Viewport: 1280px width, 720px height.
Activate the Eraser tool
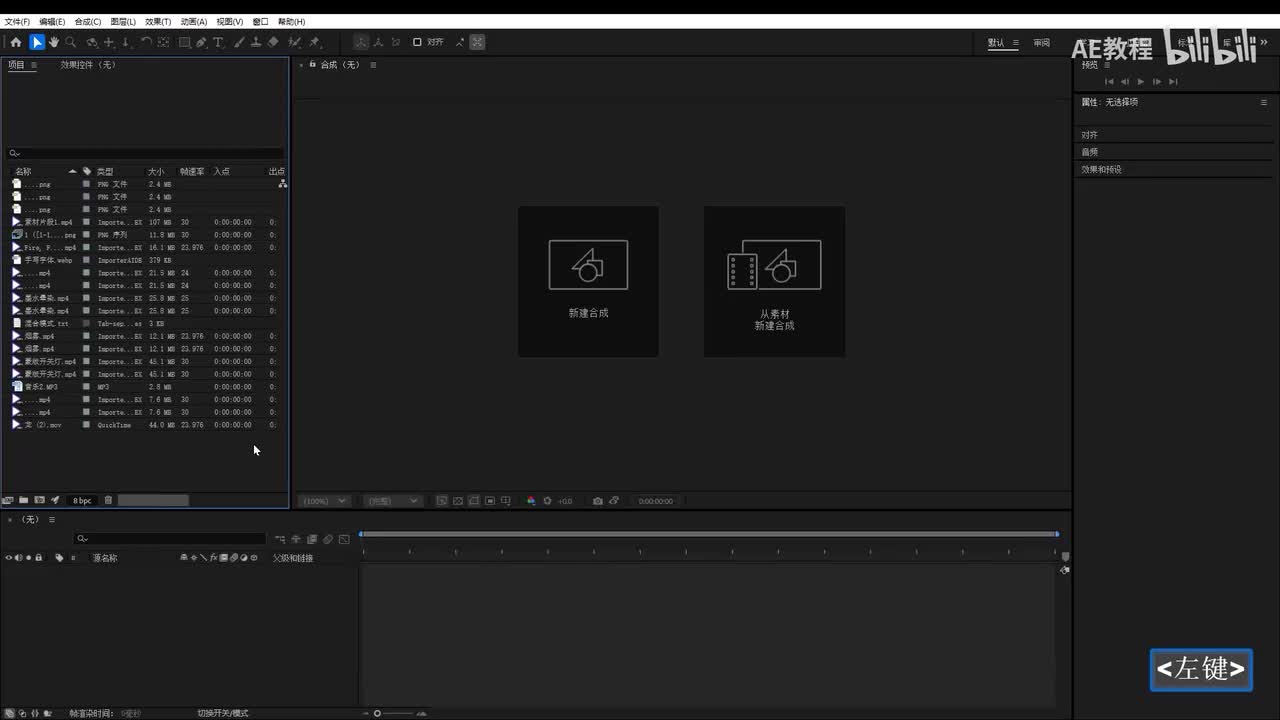point(273,42)
